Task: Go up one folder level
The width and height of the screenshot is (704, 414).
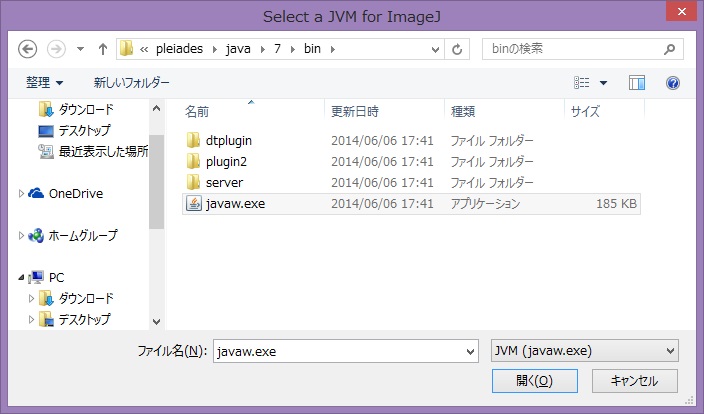Action: 103,48
